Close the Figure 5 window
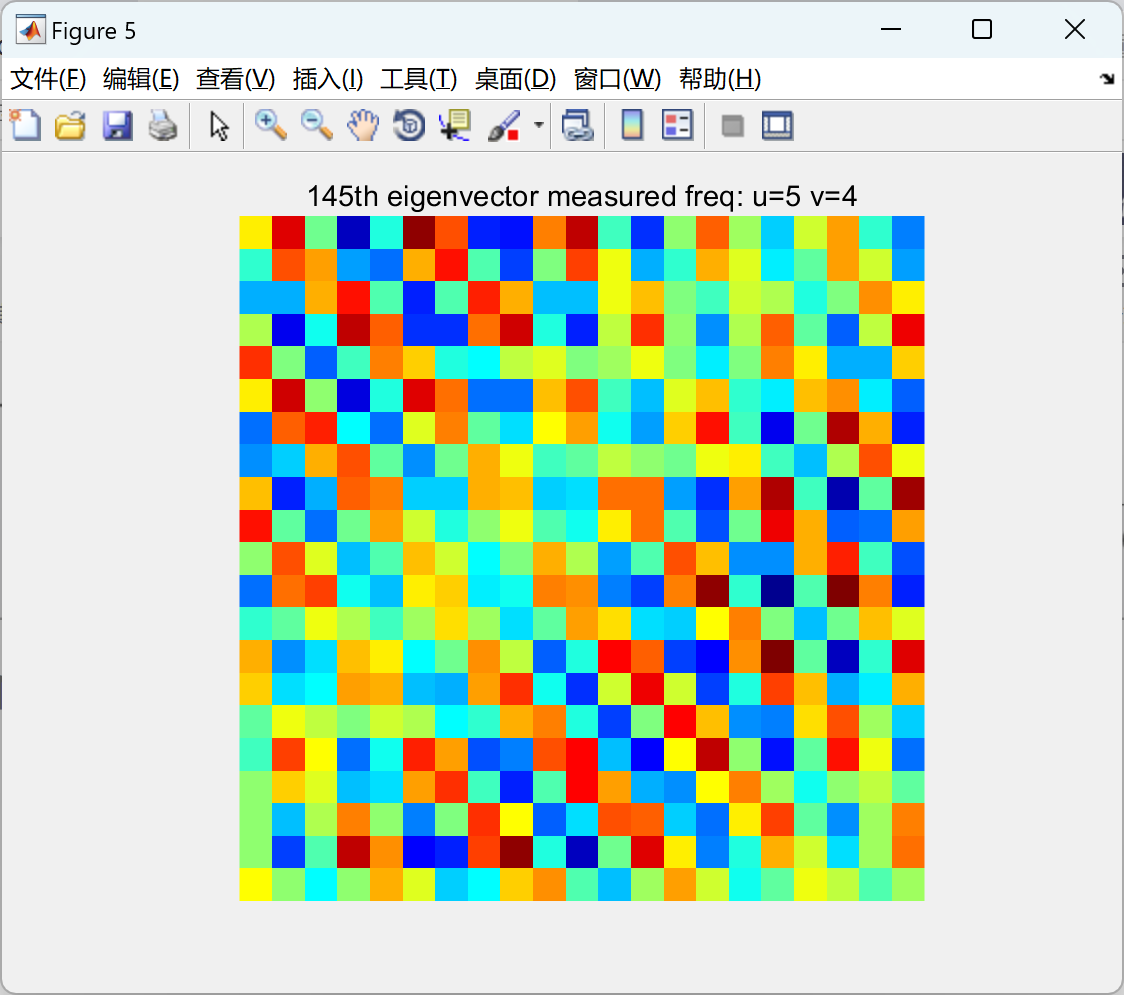This screenshot has width=1124, height=995. tap(1075, 29)
